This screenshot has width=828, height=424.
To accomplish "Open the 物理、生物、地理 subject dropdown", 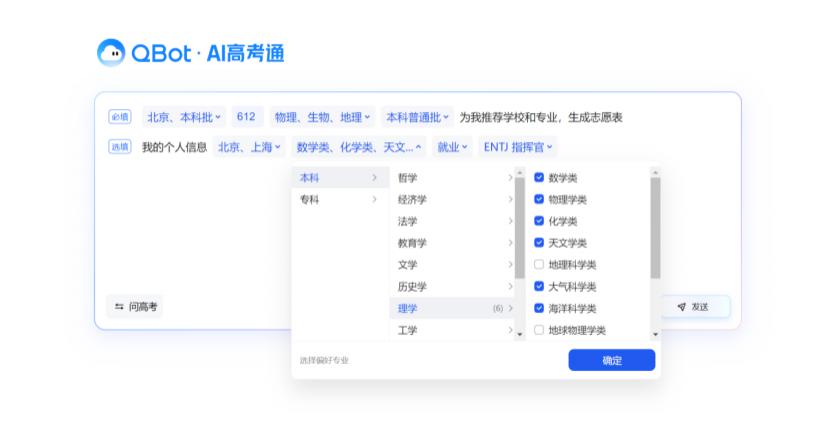I will click(322, 117).
